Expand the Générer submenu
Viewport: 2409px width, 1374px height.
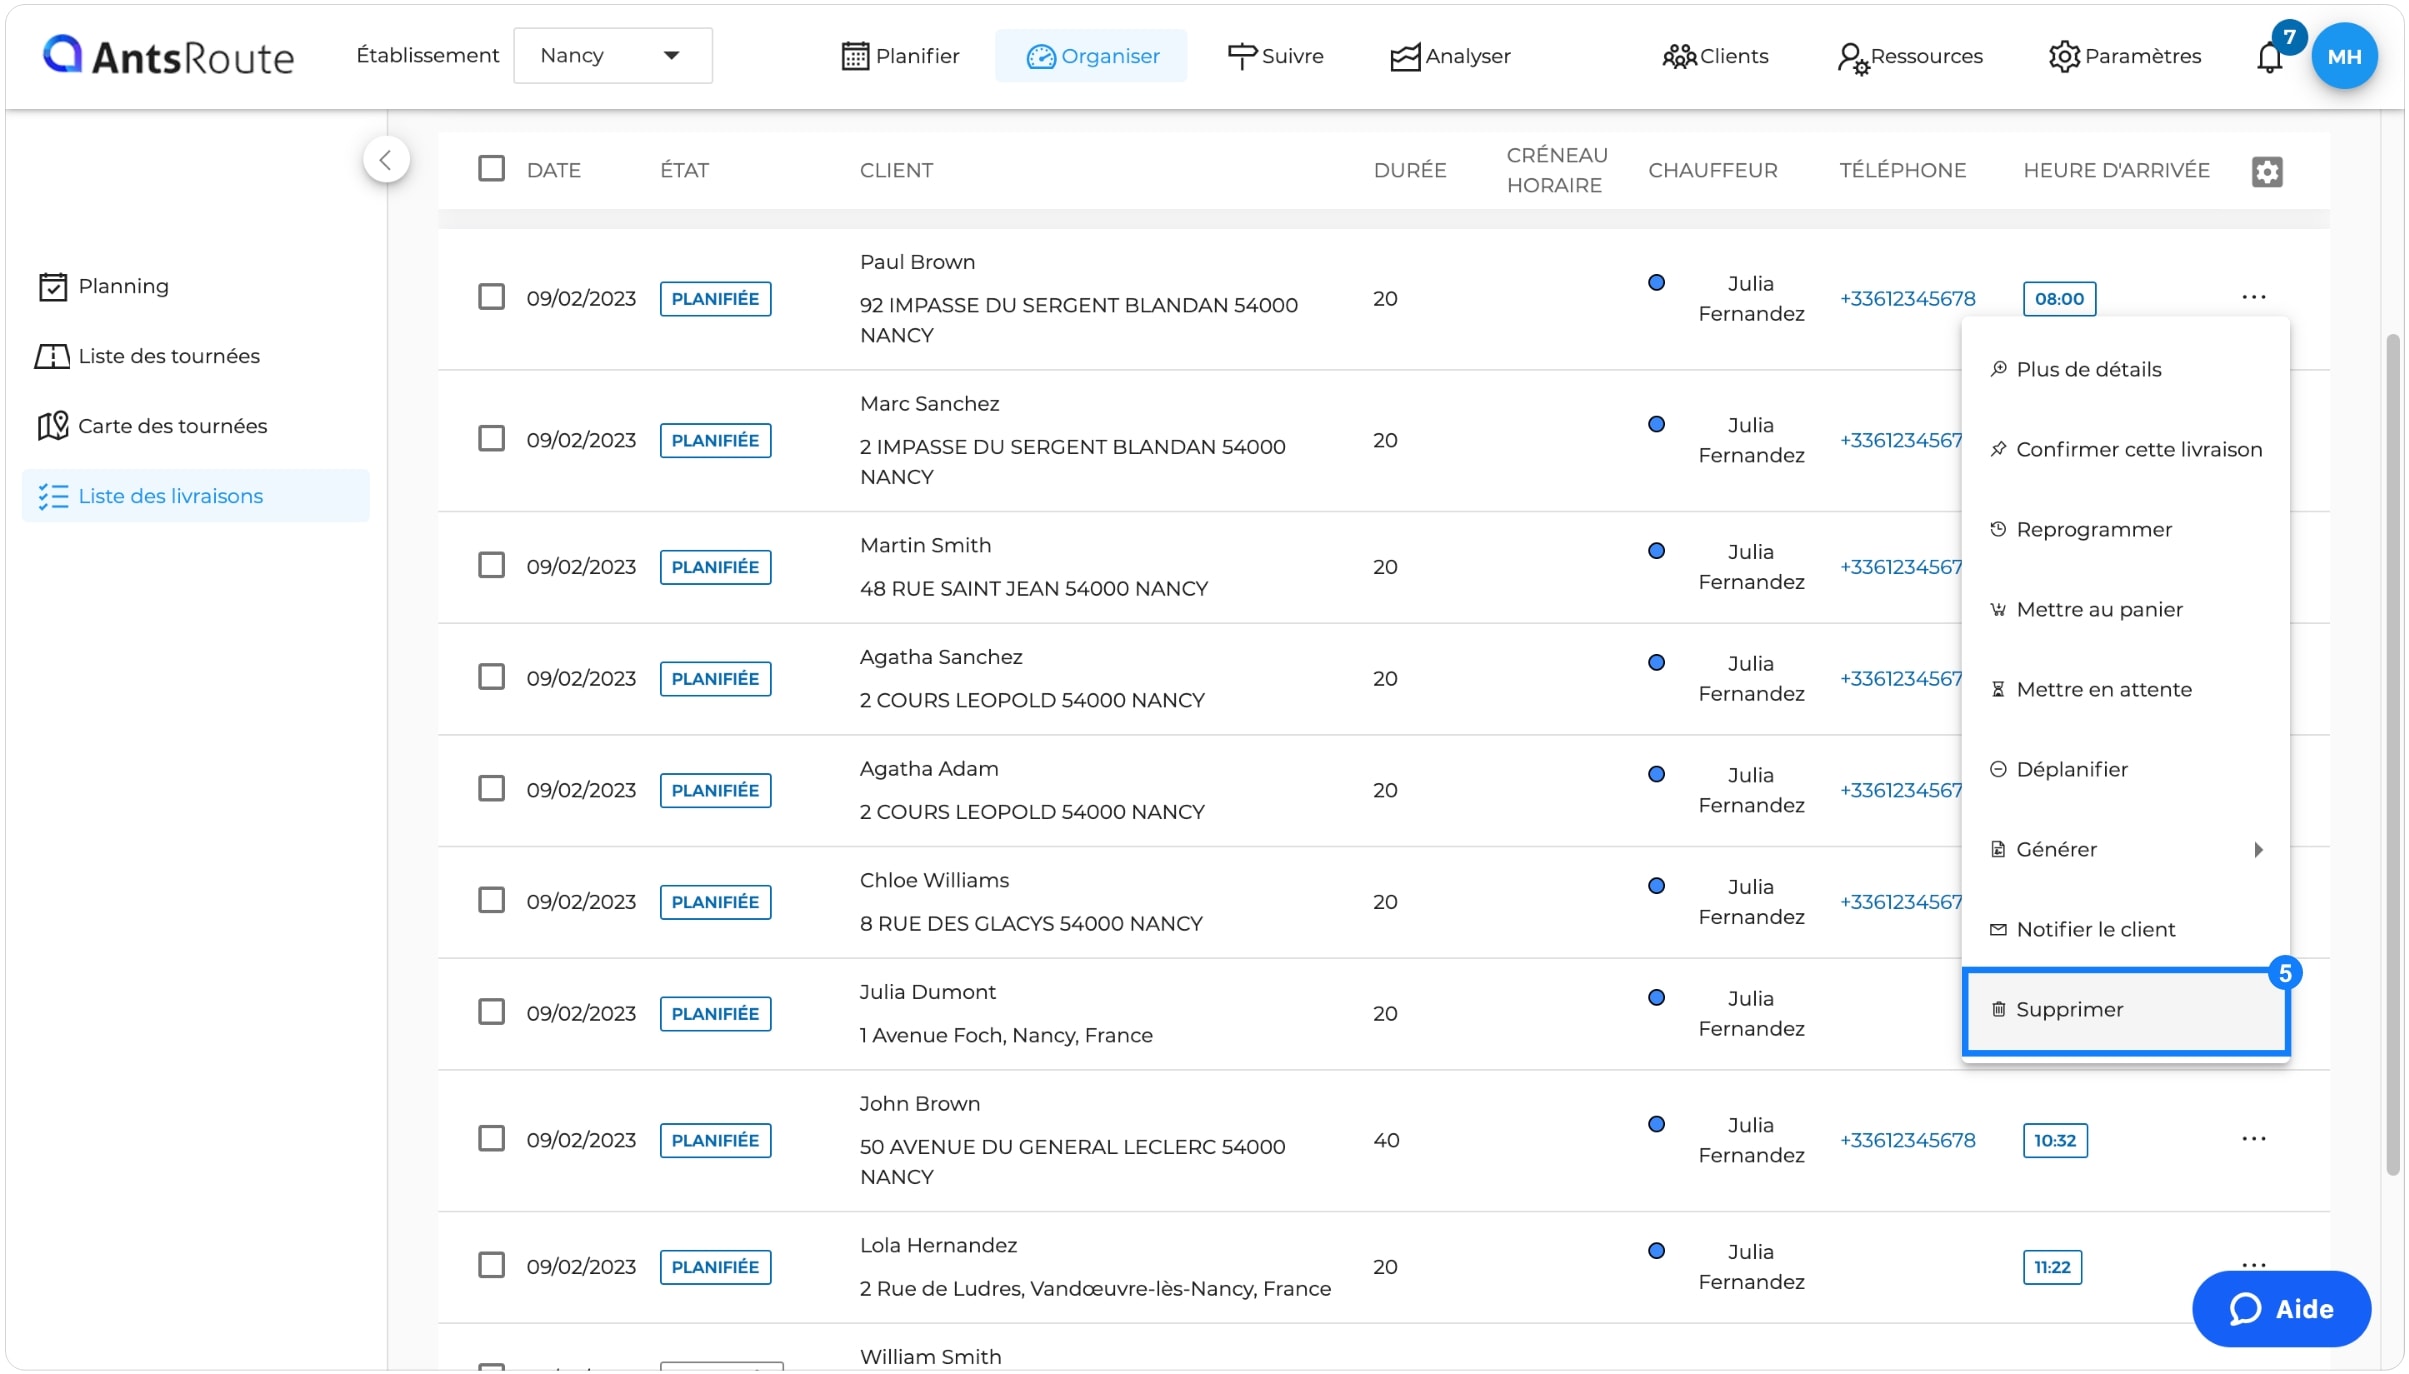[x=2125, y=849]
